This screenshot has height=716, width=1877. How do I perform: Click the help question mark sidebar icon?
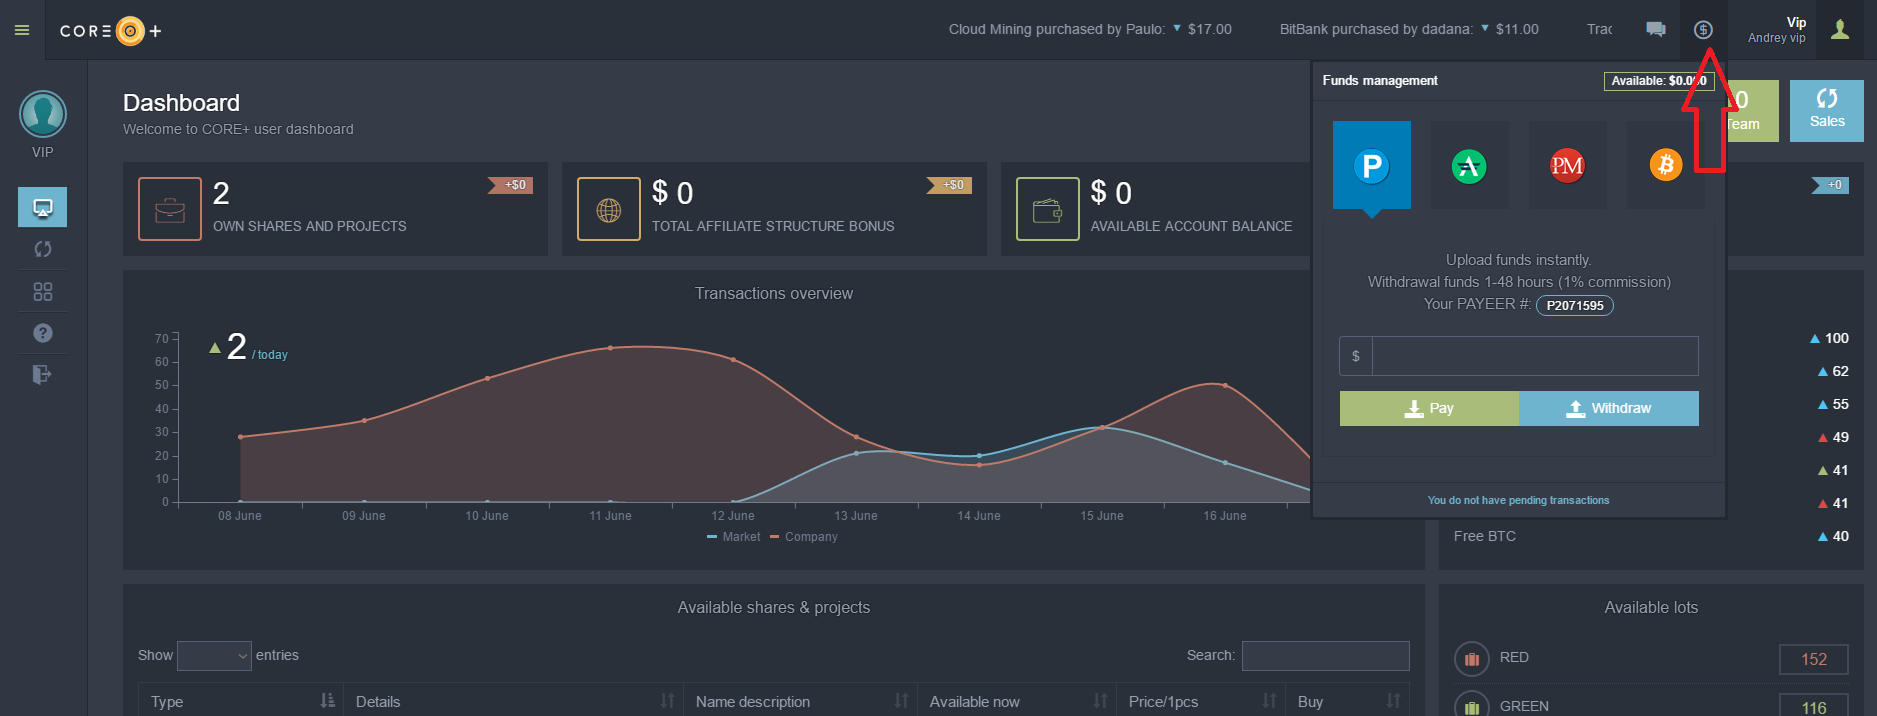click(42, 333)
